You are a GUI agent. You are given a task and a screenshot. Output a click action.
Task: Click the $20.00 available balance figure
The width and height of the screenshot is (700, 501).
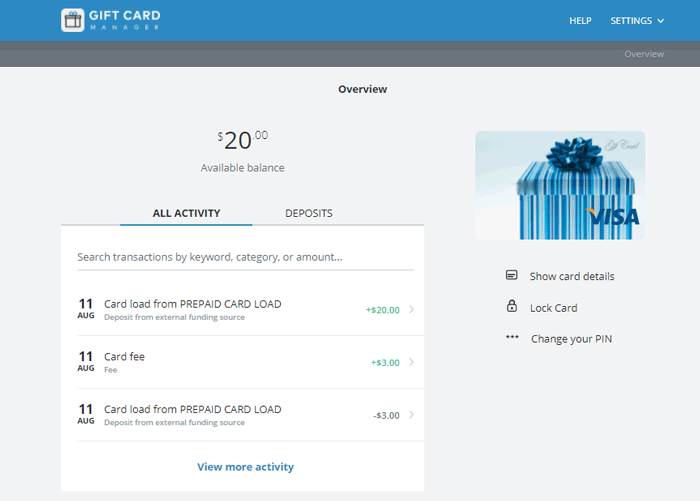(x=242, y=140)
